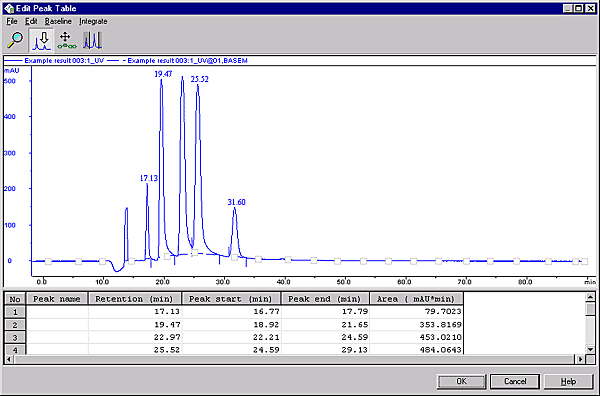
Task: Select the move baseline points tool
Action: [67, 41]
